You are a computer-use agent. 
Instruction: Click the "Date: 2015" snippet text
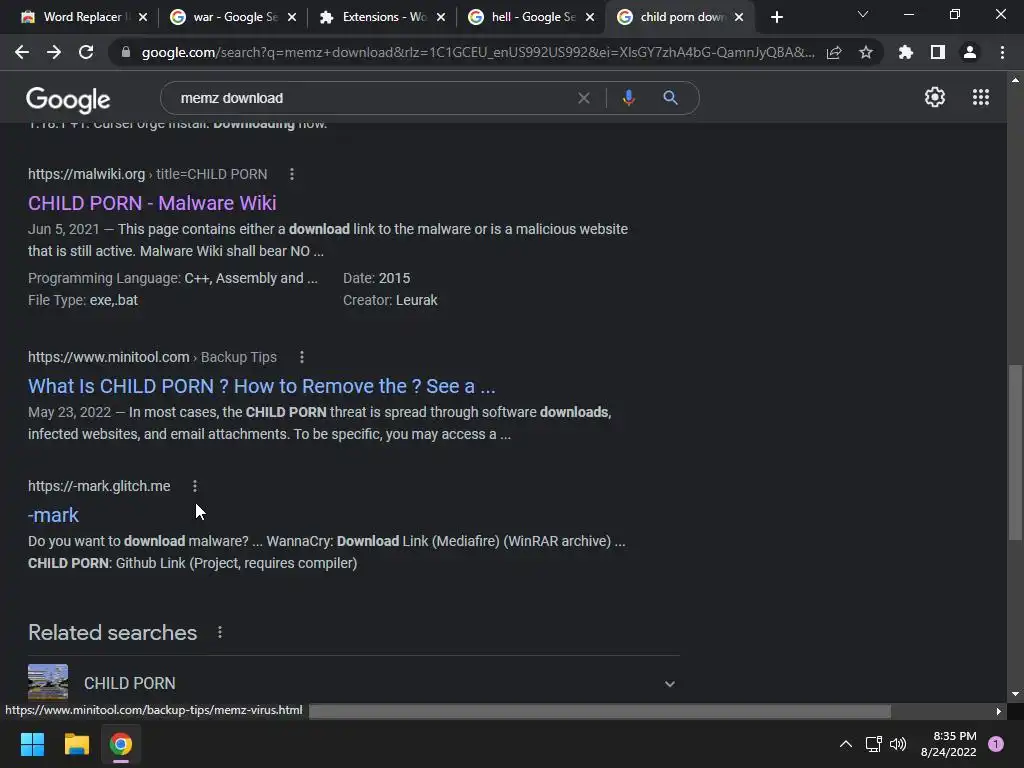(376, 278)
